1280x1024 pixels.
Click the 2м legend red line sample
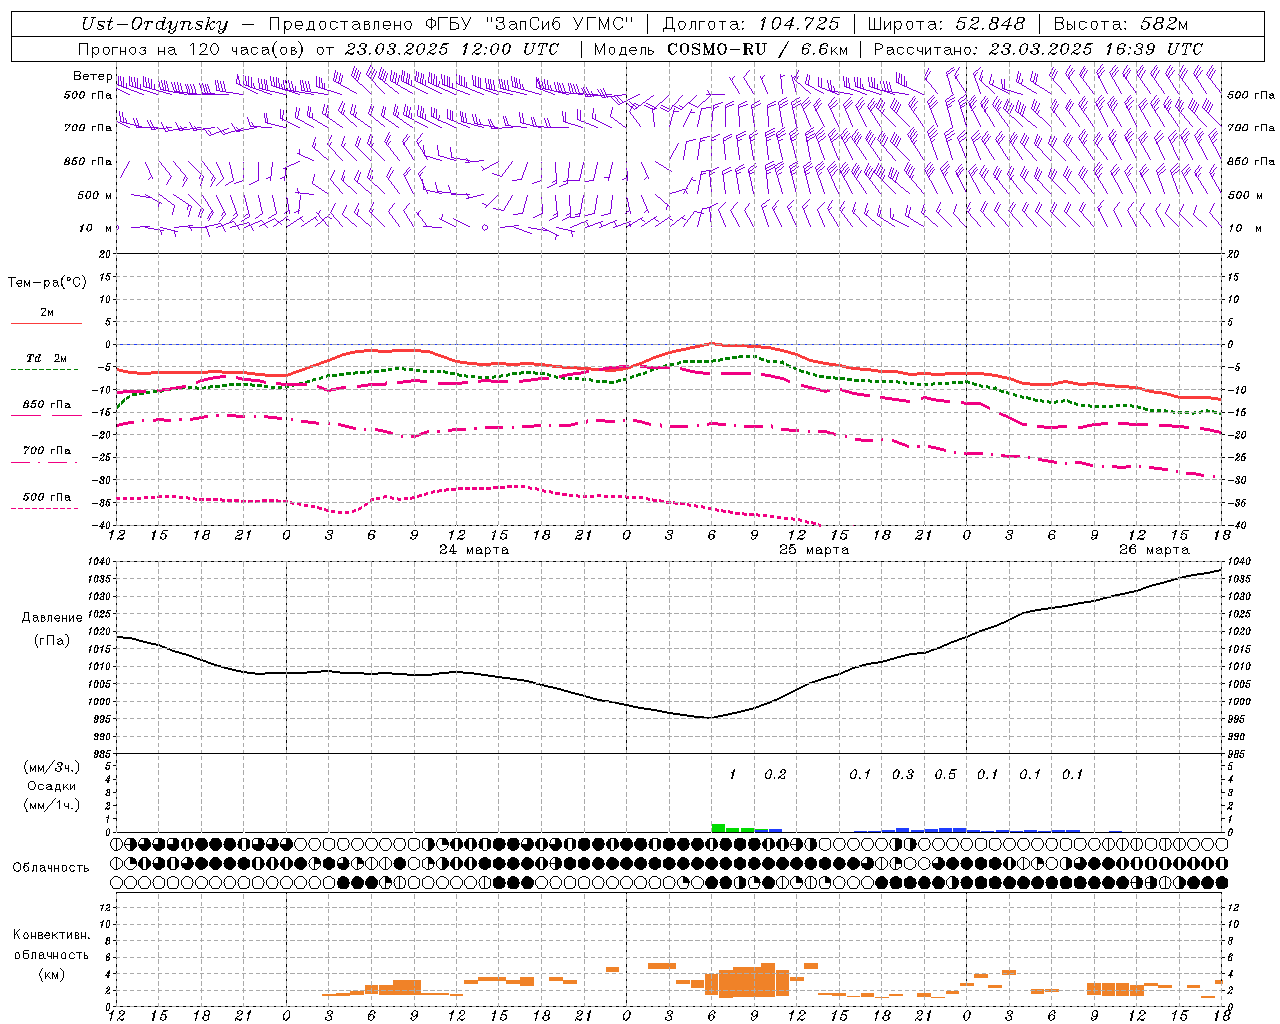pyautogui.click(x=46, y=323)
